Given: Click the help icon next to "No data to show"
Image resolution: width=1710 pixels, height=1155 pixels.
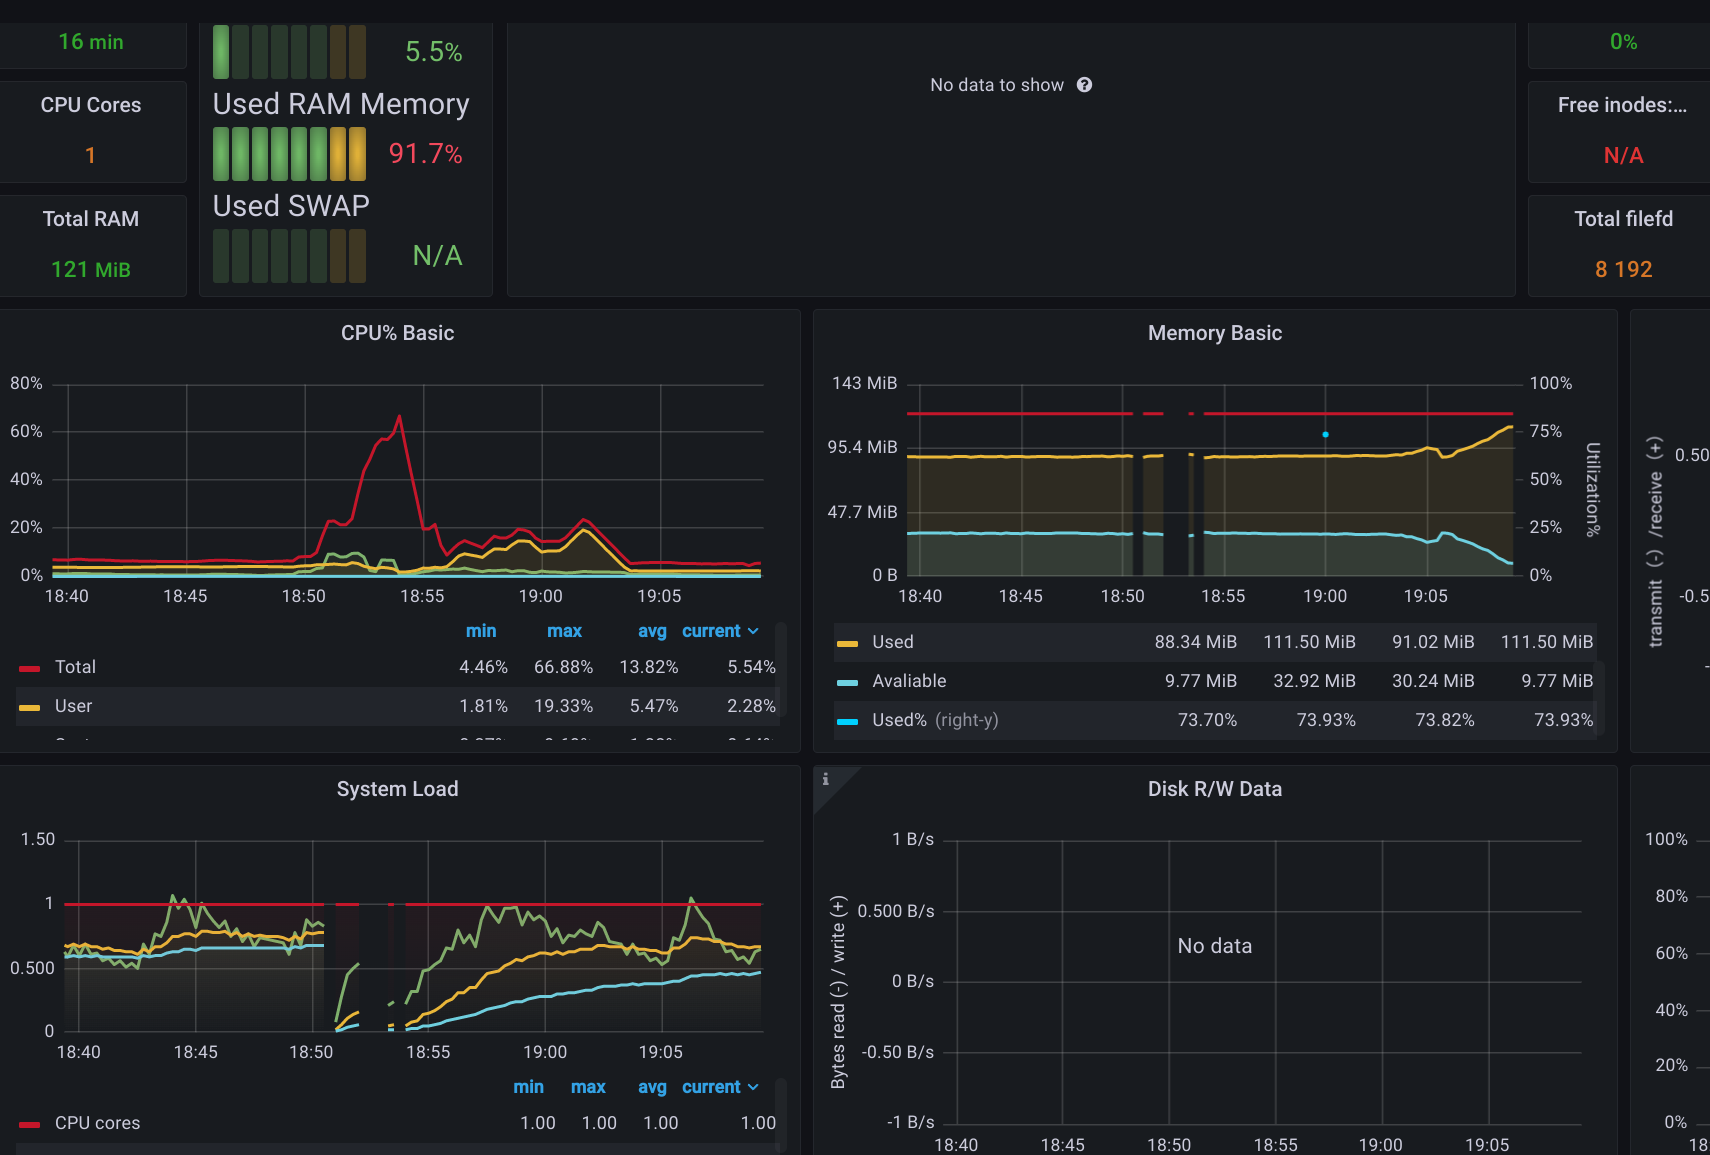Looking at the screenshot, I should coord(1085,85).
